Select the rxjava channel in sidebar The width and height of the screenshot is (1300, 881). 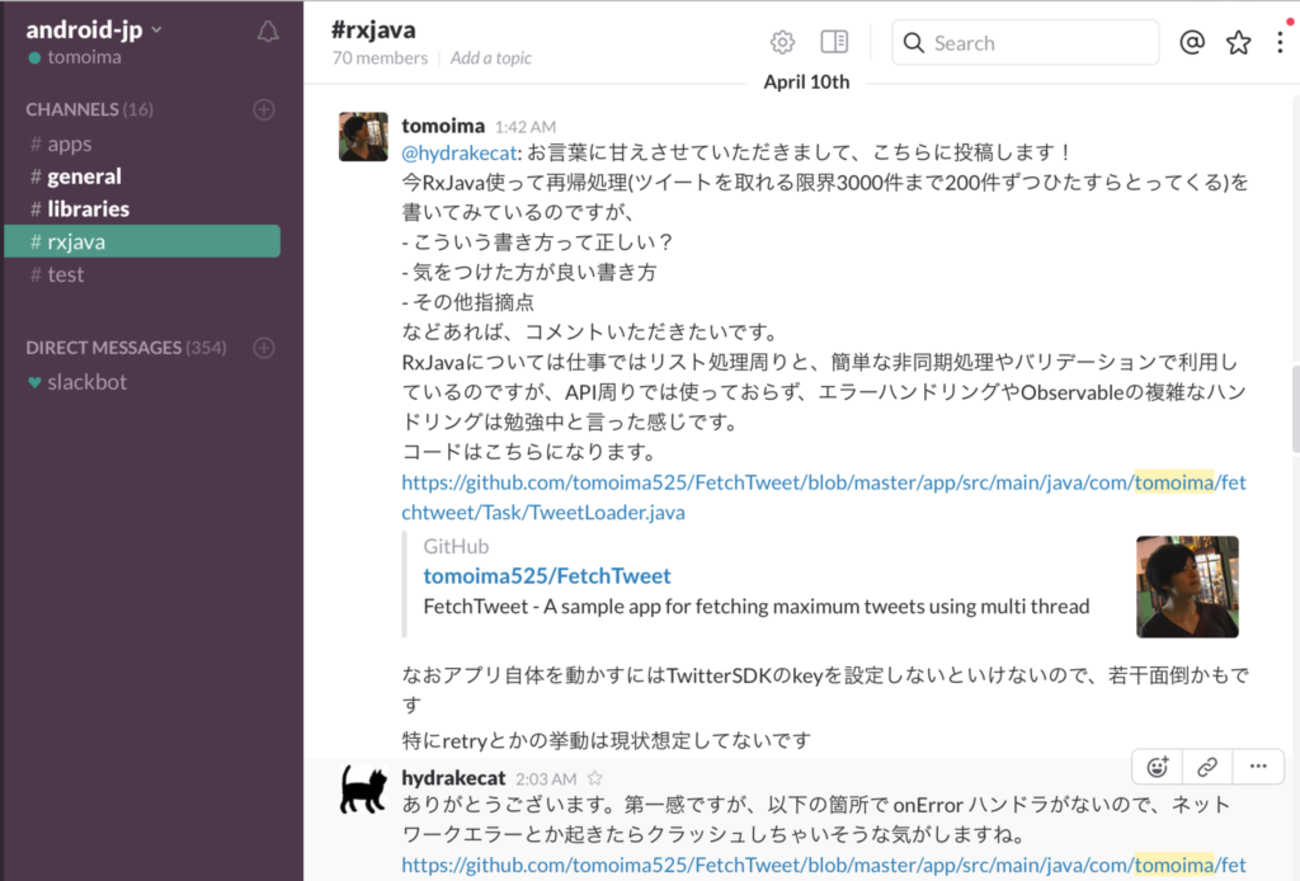pyautogui.click(x=142, y=242)
